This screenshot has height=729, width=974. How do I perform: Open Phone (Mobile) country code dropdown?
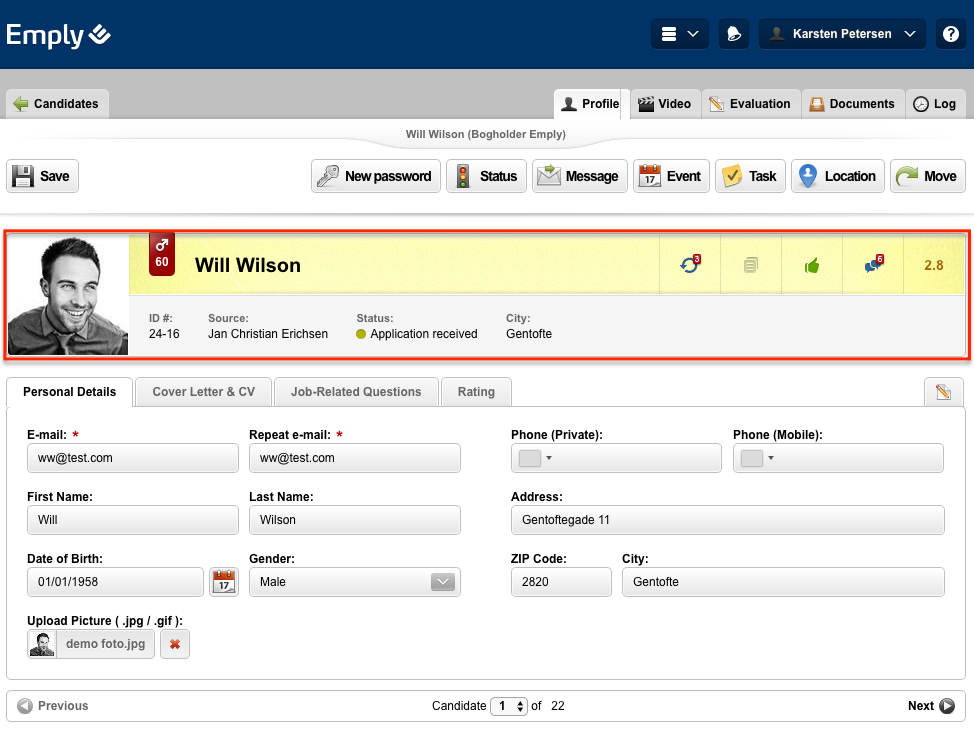click(758, 458)
